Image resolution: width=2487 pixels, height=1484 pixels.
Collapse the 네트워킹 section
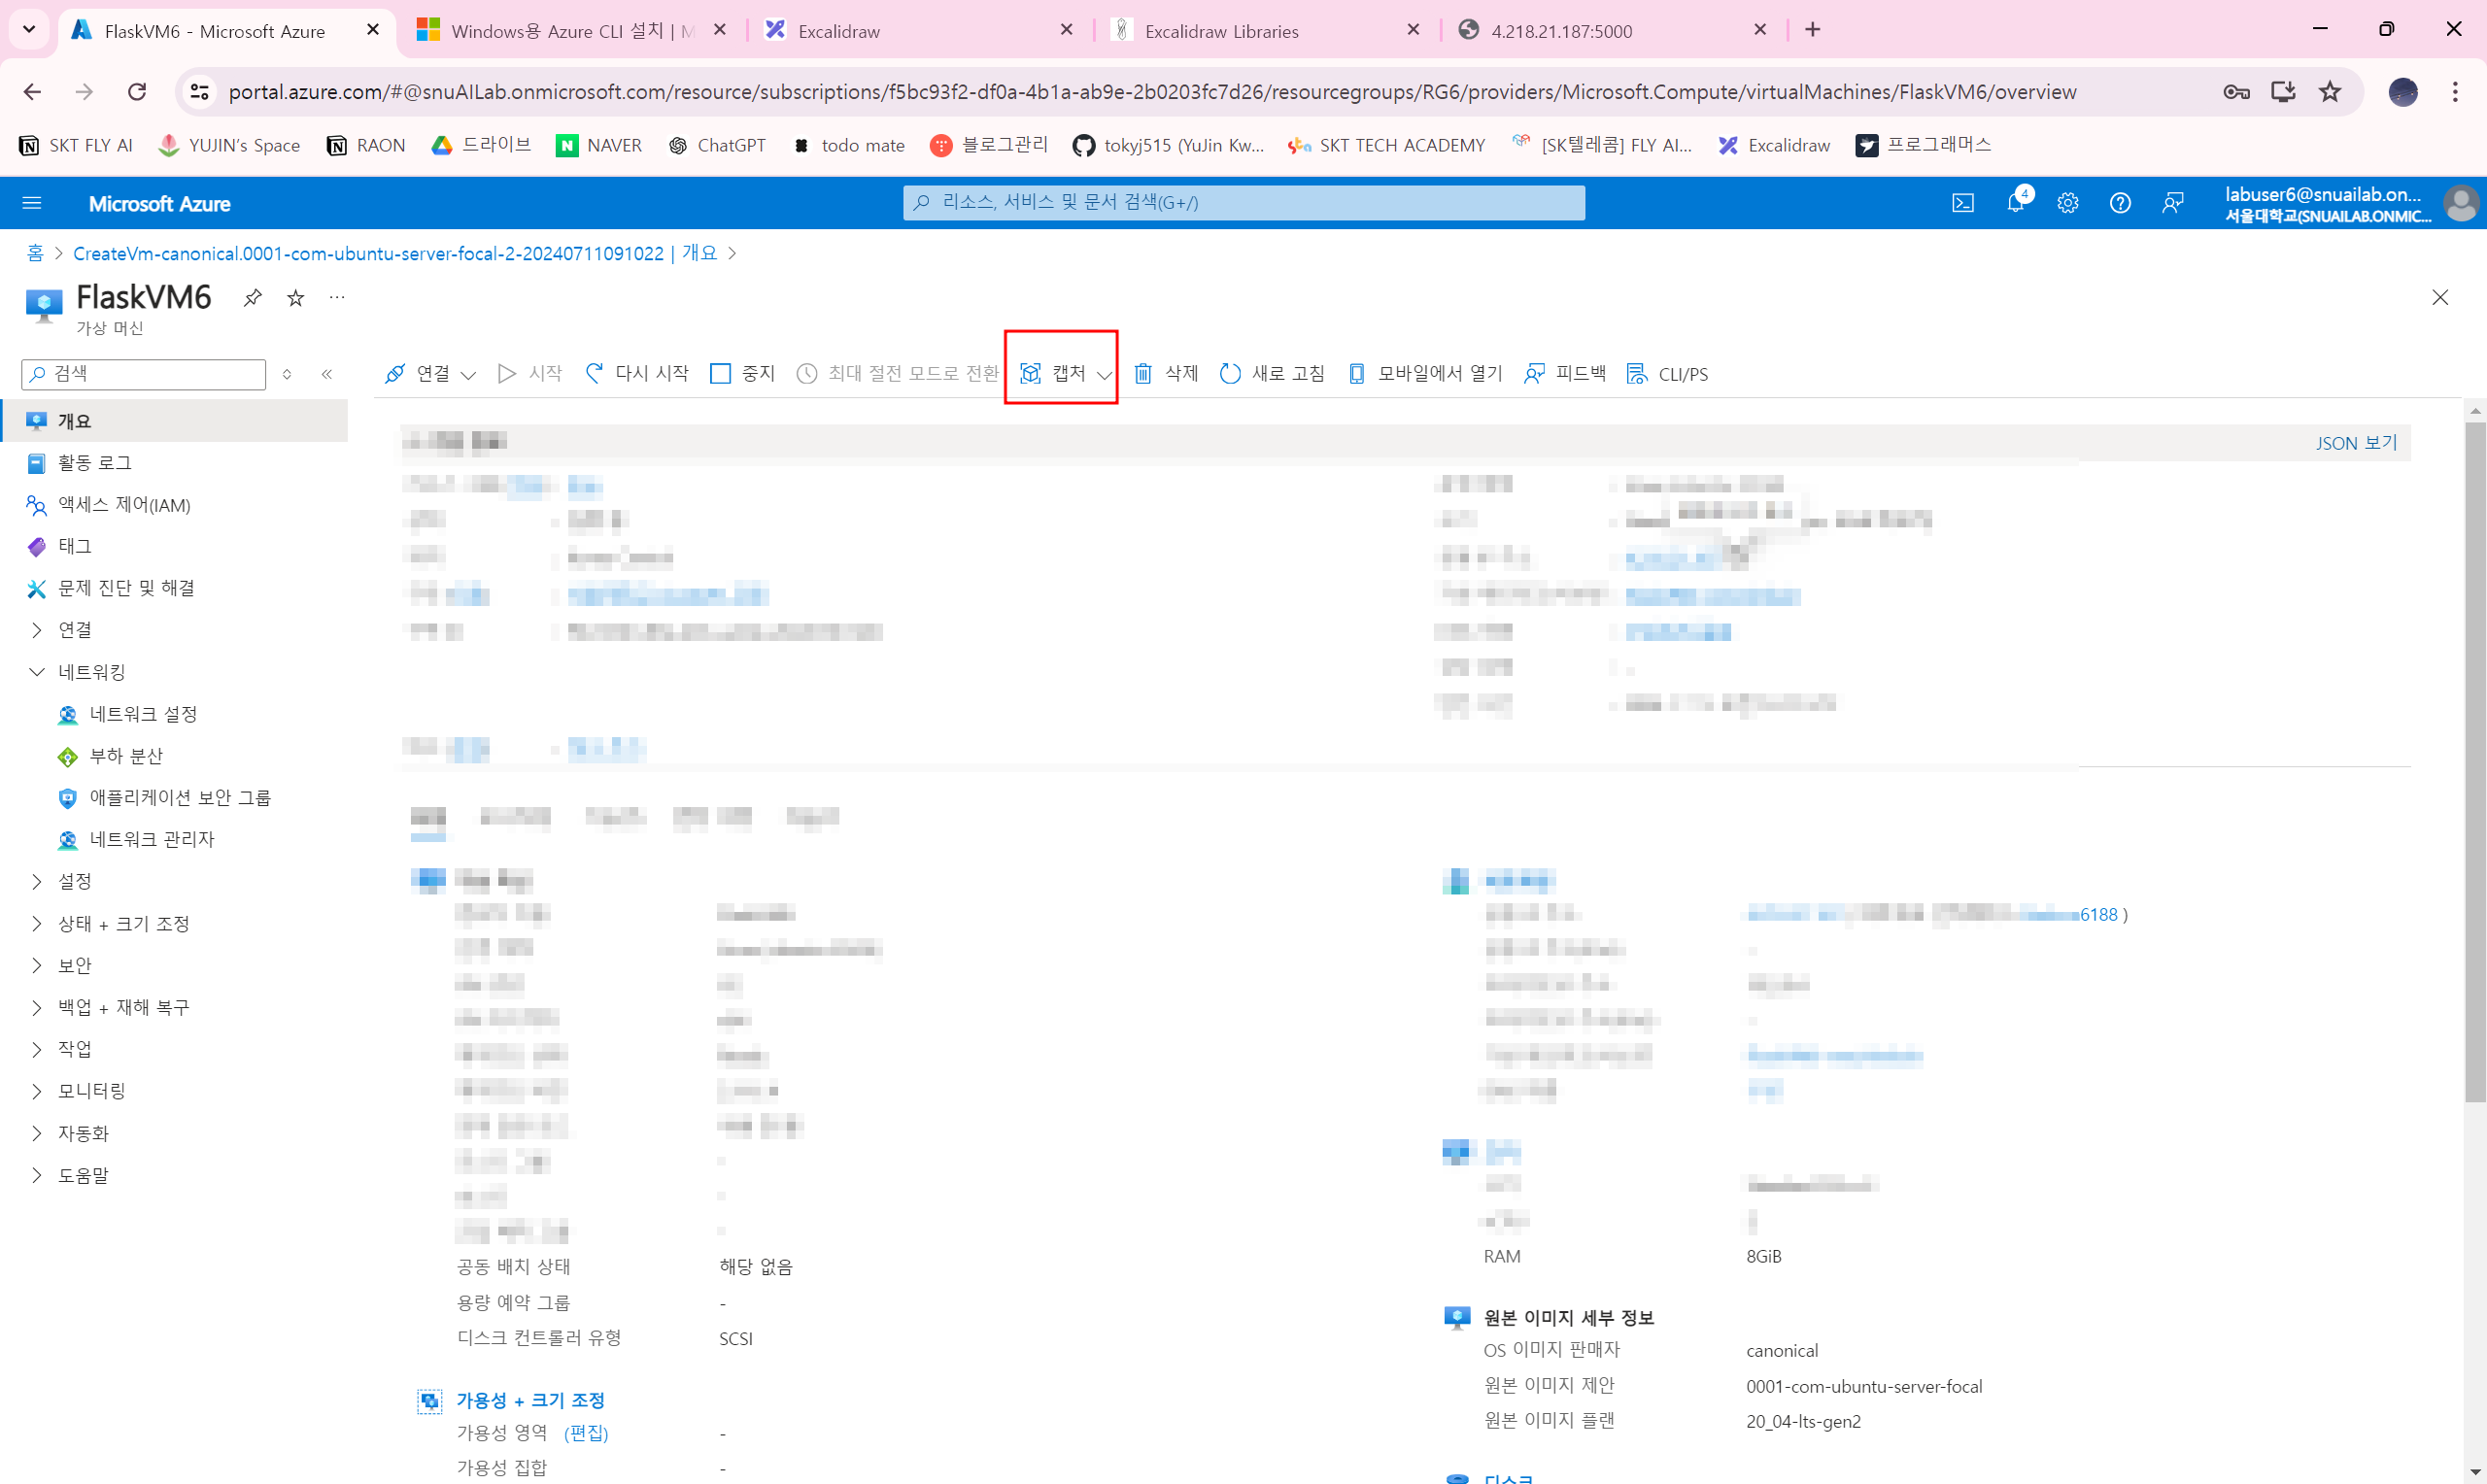(x=37, y=671)
